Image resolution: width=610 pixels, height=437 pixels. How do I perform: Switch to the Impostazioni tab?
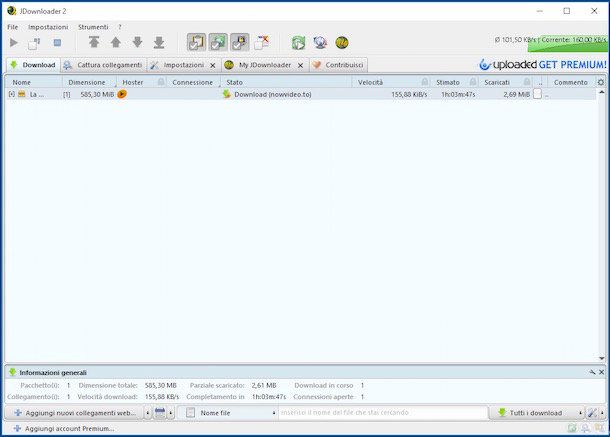[184, 65]
